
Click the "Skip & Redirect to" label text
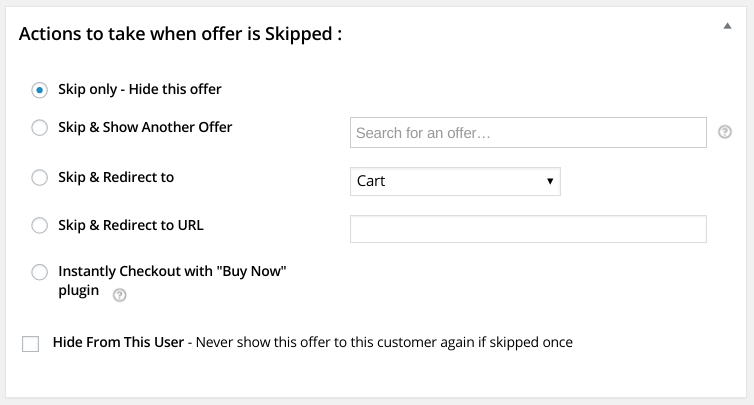tap(116, 177)
